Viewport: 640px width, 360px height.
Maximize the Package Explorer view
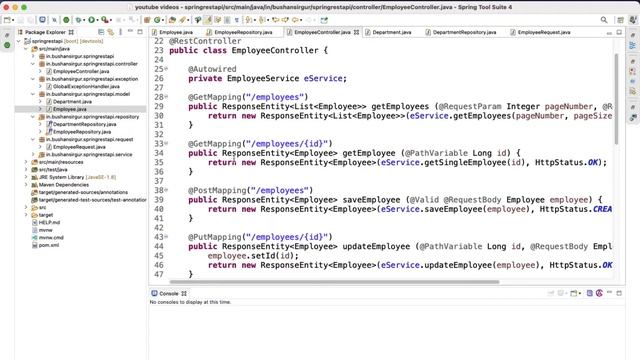coord(140,31)
